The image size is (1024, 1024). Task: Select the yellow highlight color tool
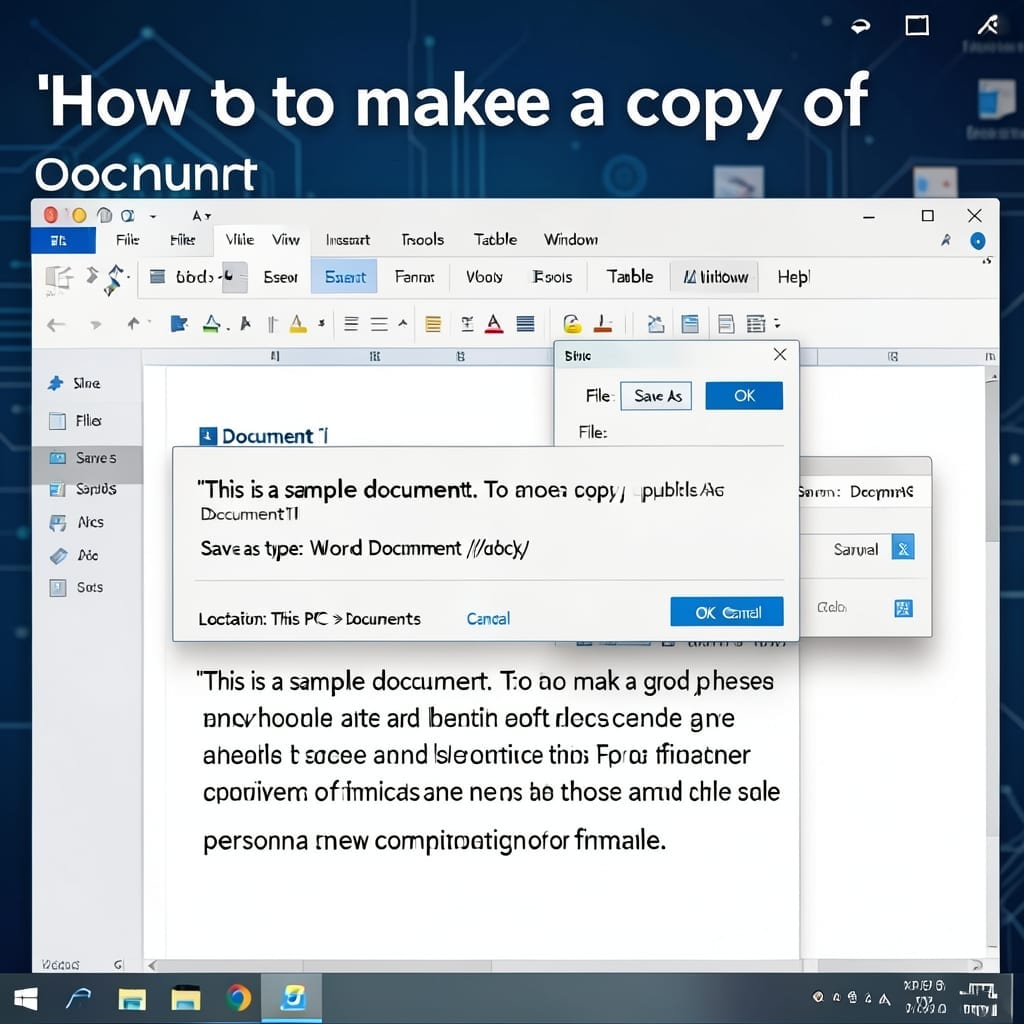(298, 323)
